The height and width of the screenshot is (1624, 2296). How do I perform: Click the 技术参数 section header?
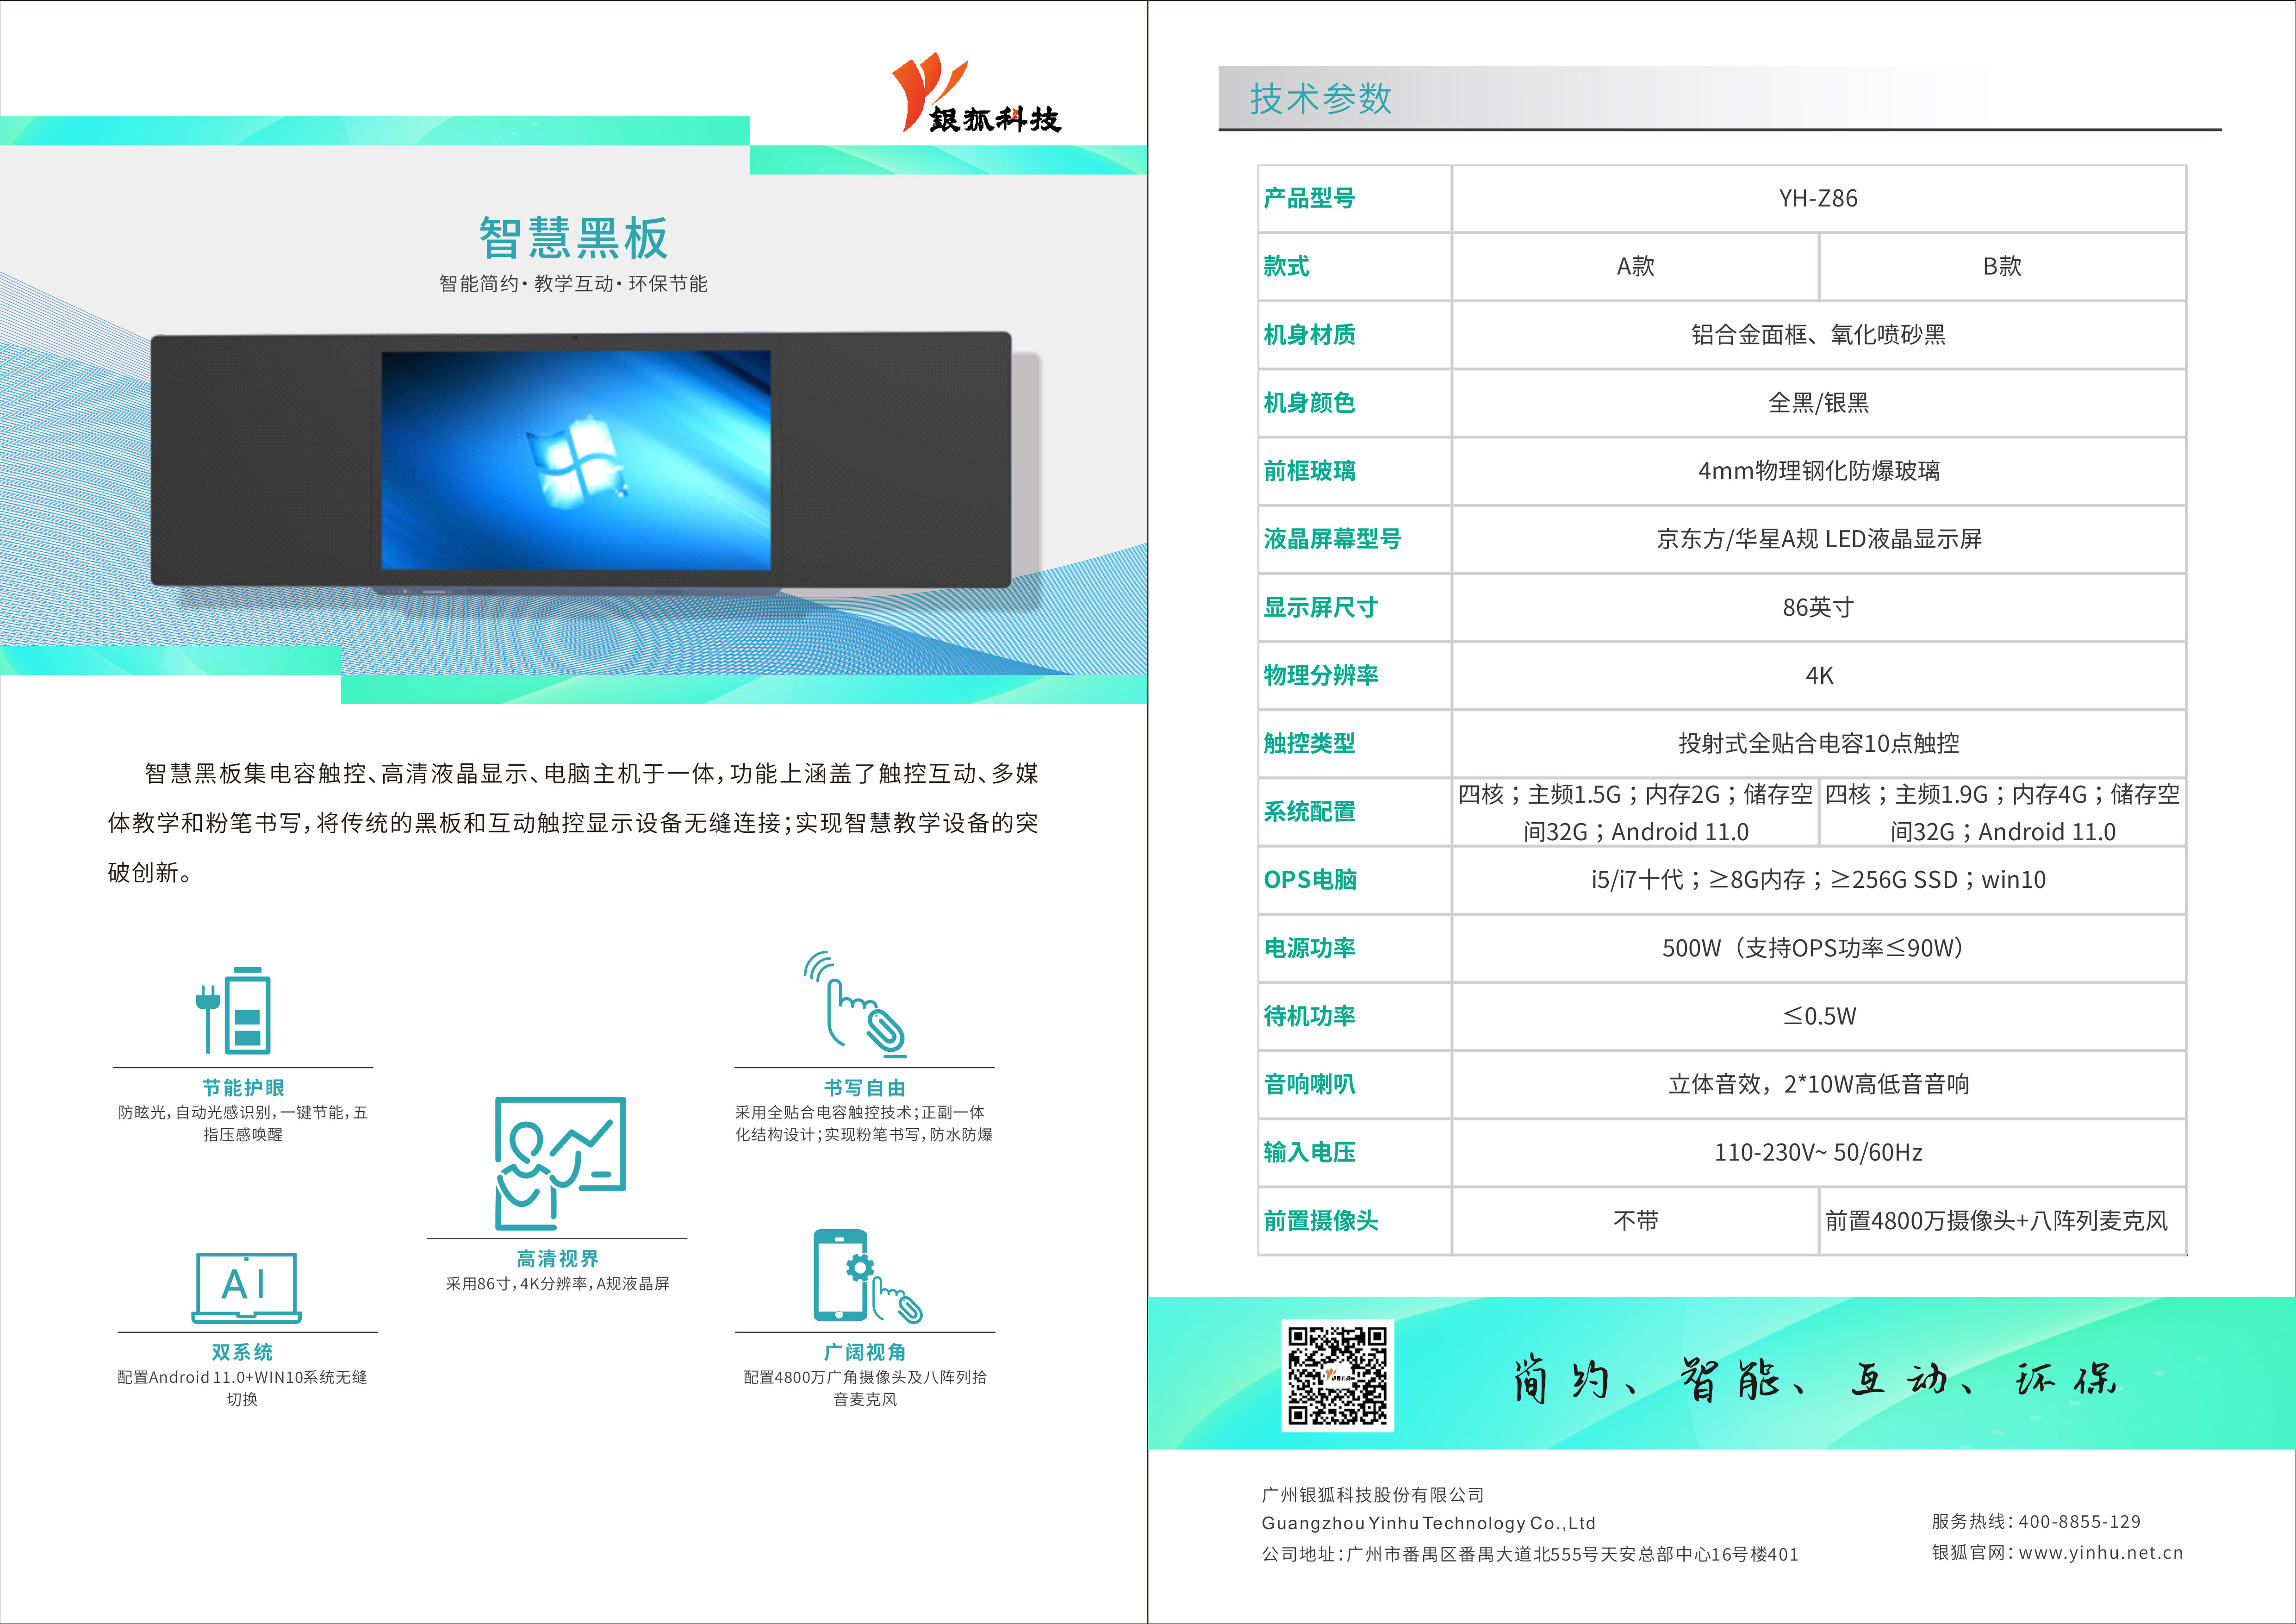click(1320, 99)
